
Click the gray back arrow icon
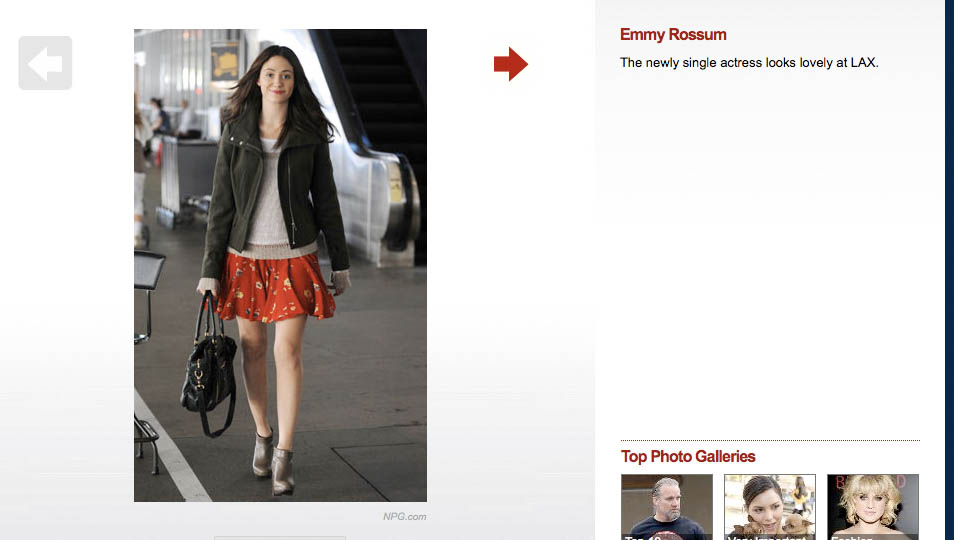click(45, 63)
